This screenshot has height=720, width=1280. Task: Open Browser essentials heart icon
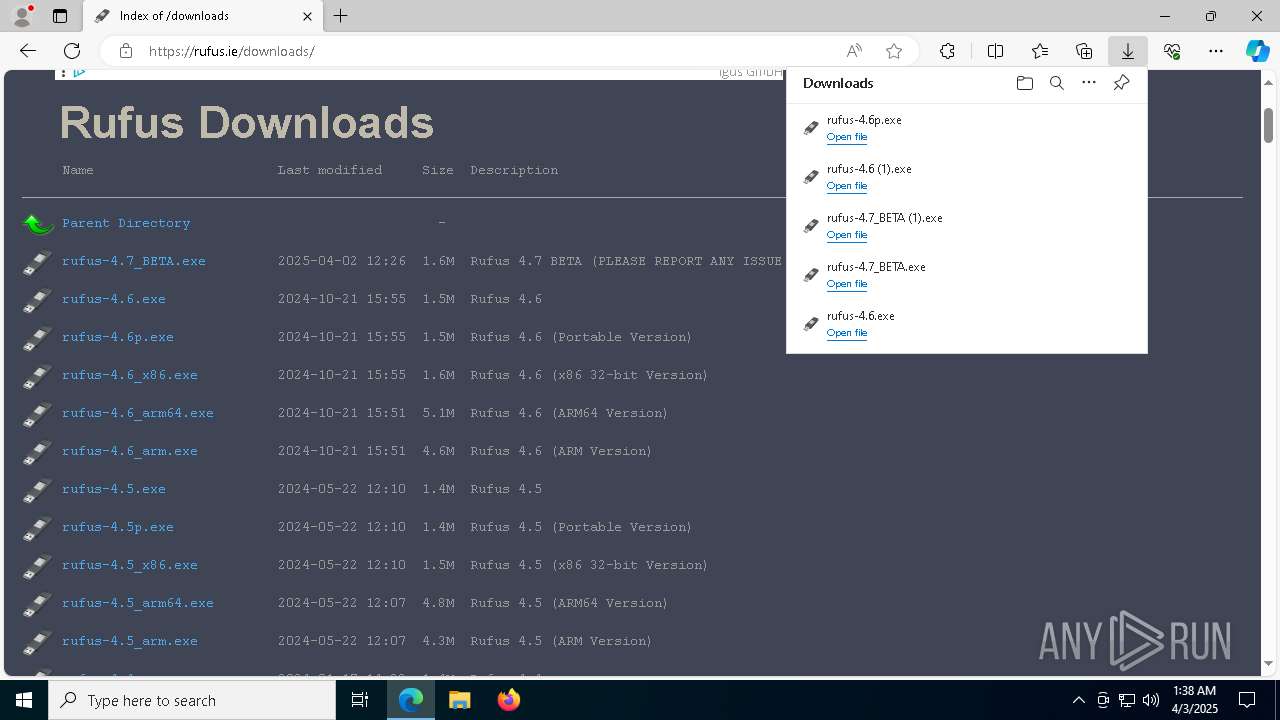tap(1172, 51)
